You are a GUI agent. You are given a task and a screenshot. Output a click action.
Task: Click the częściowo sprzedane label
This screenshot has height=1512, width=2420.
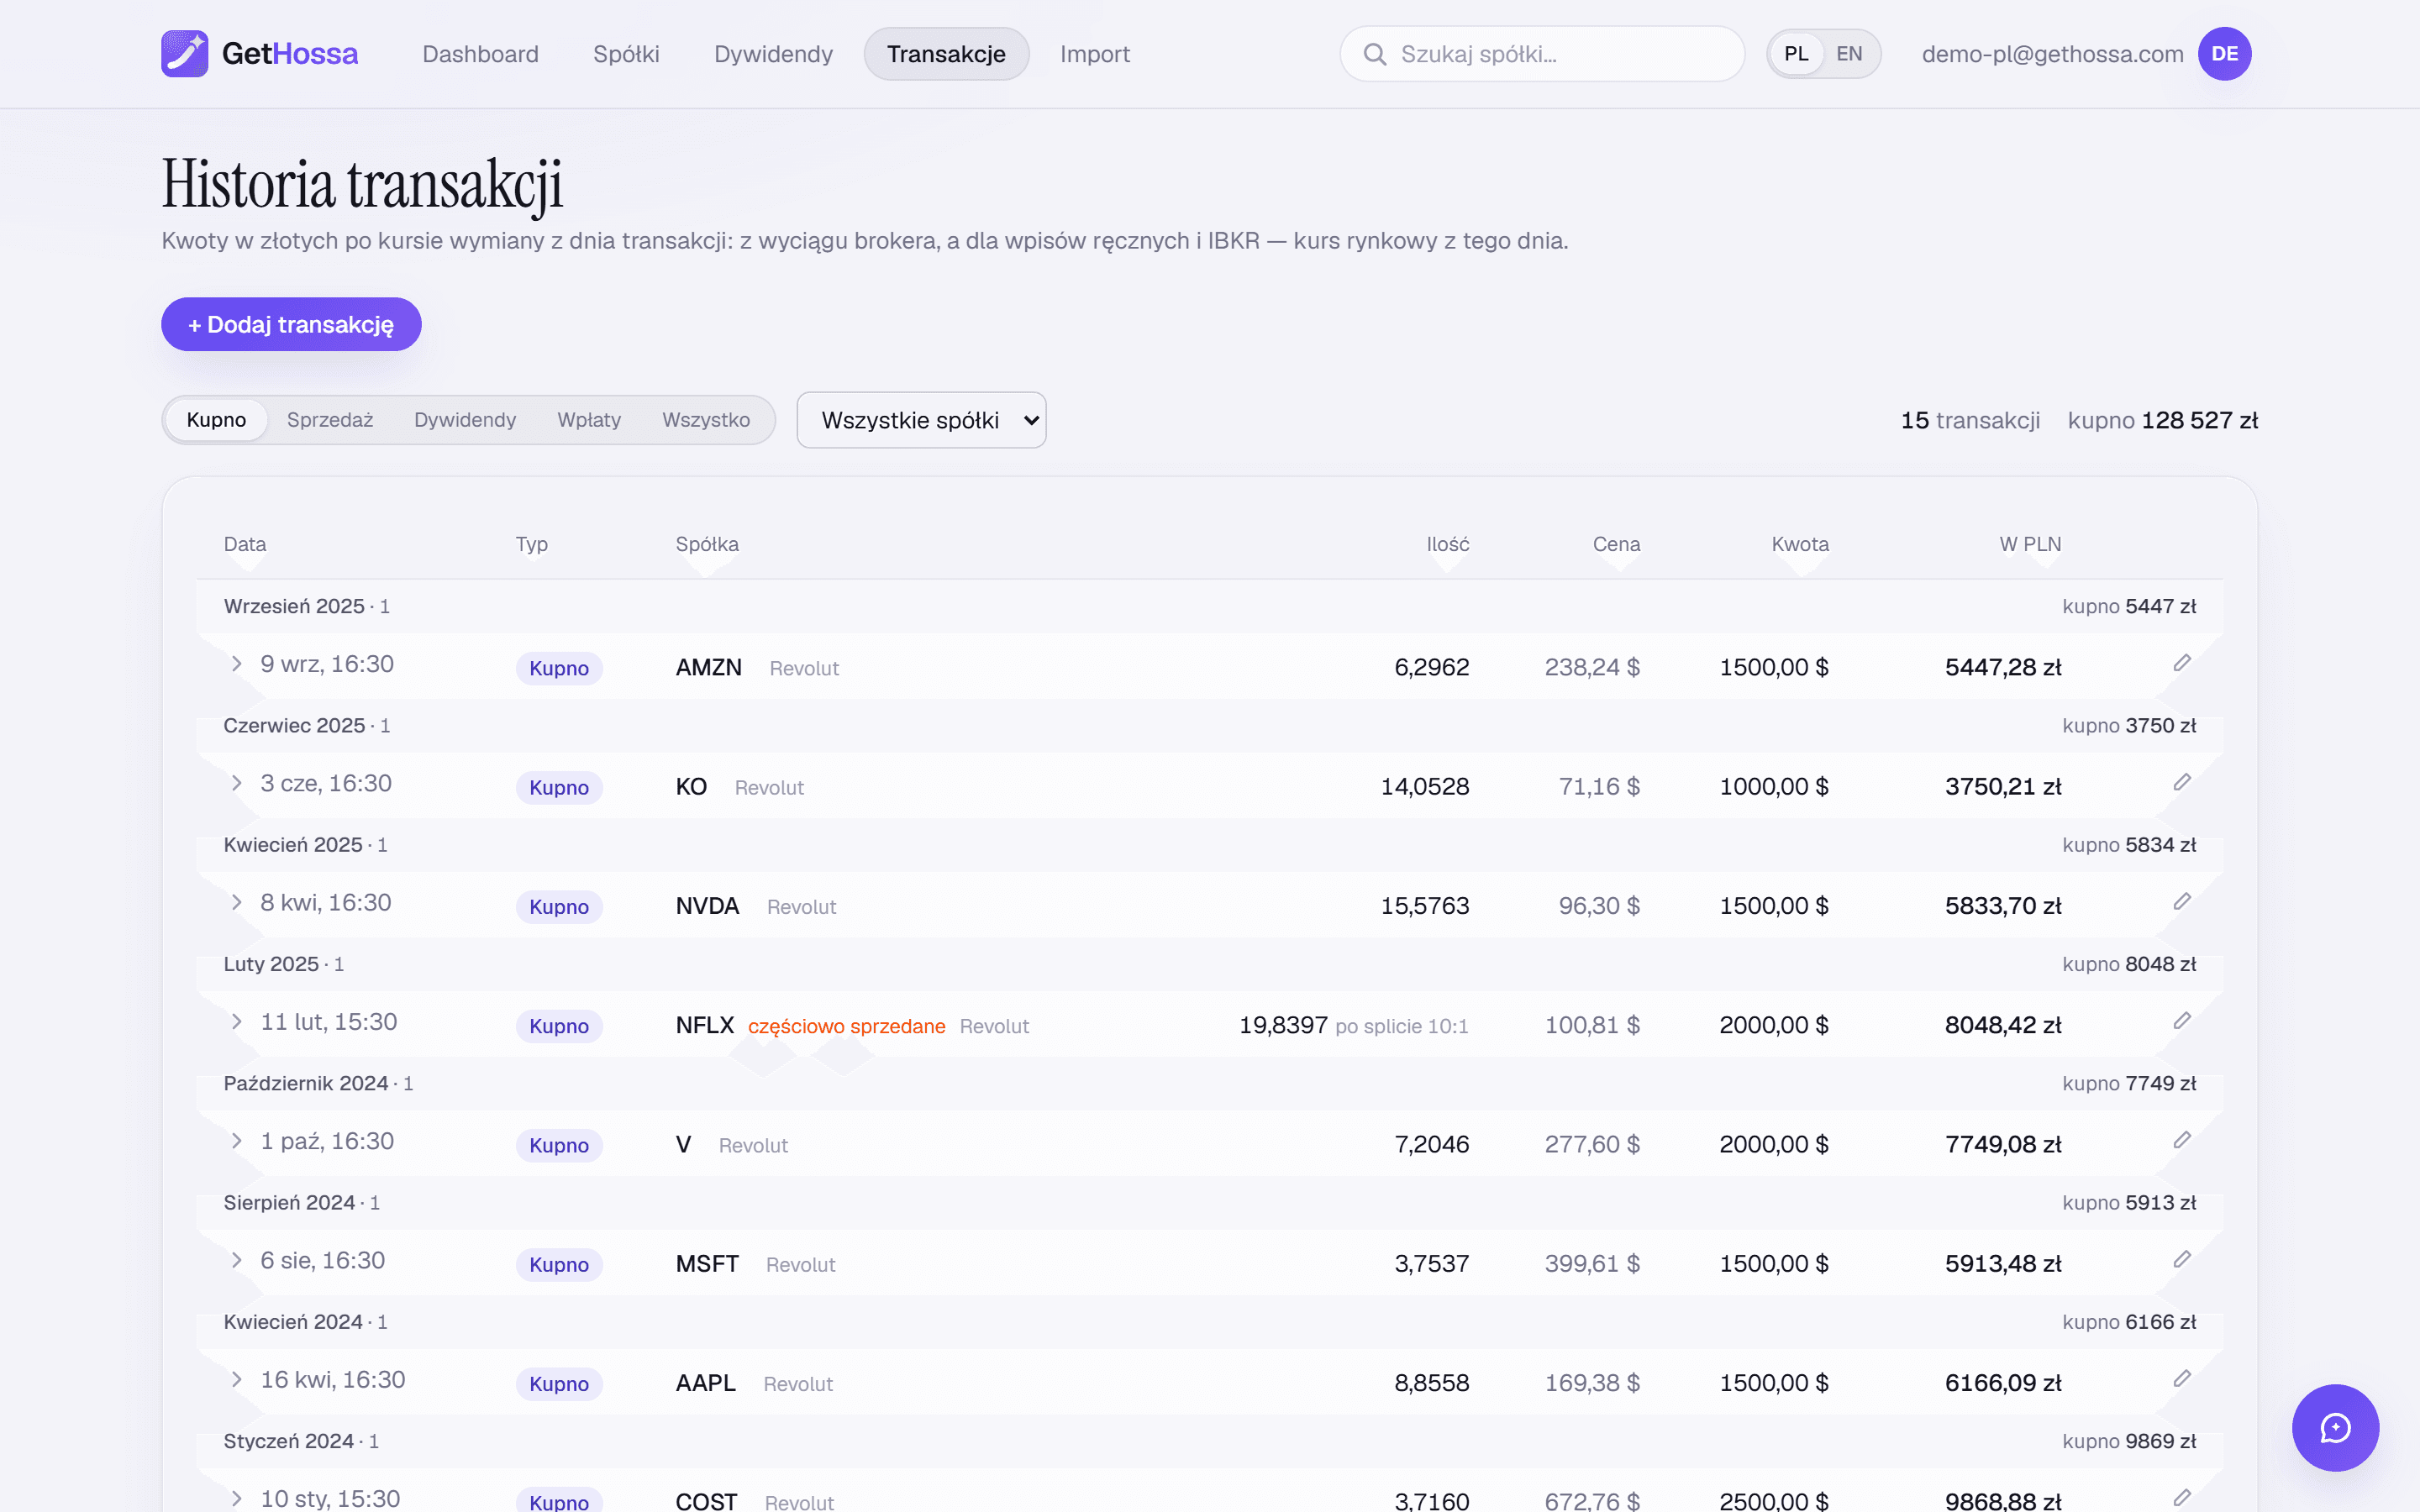846,1026
